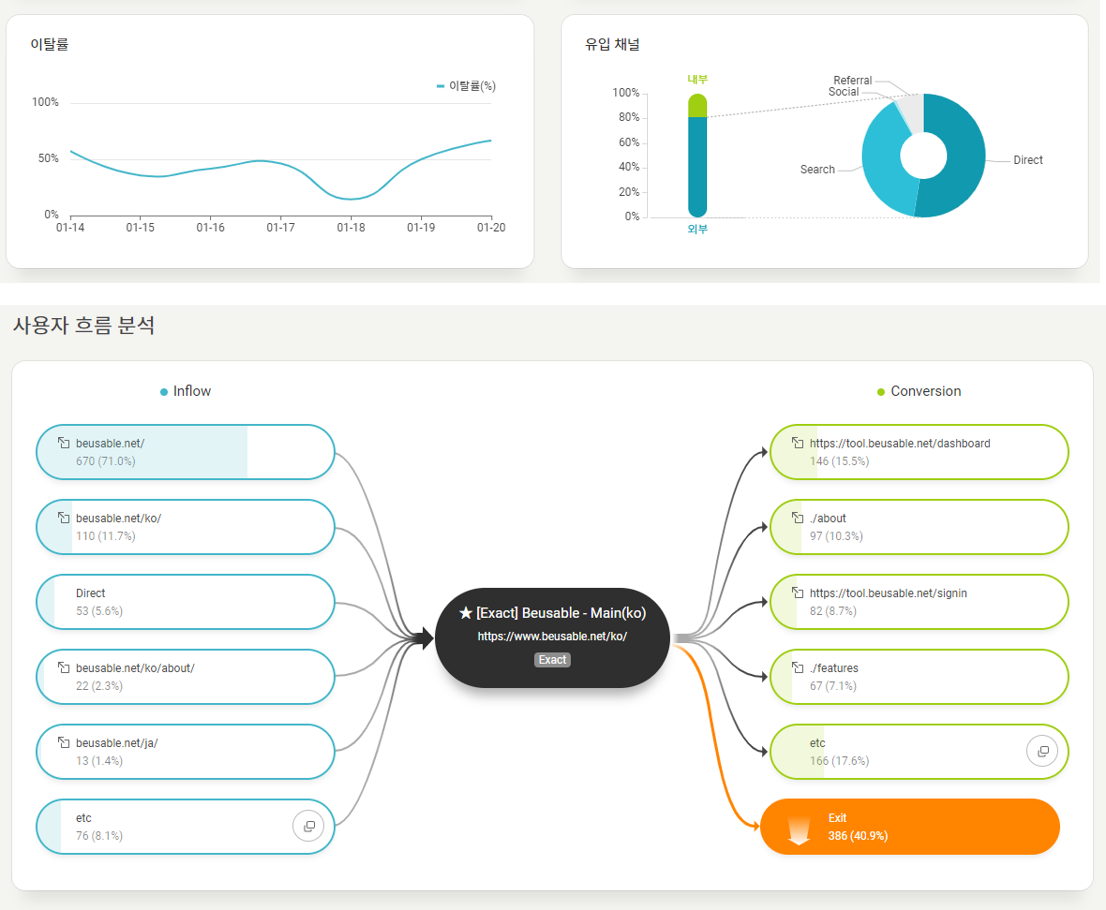Click the star icon in the center page node

coord(466,612)
